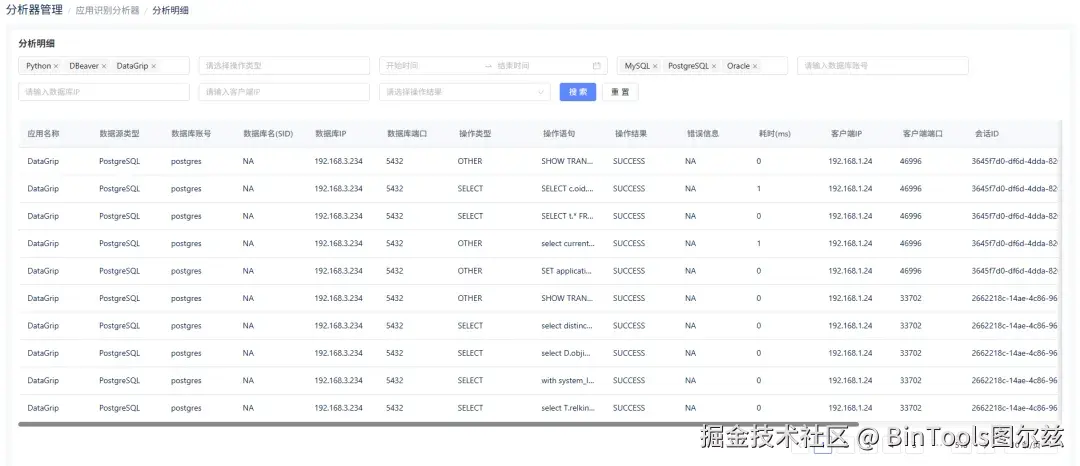Click client IP 192.168.1.24 in 'select D.obji...' row
1080x466 pixels.
point(850,353)
